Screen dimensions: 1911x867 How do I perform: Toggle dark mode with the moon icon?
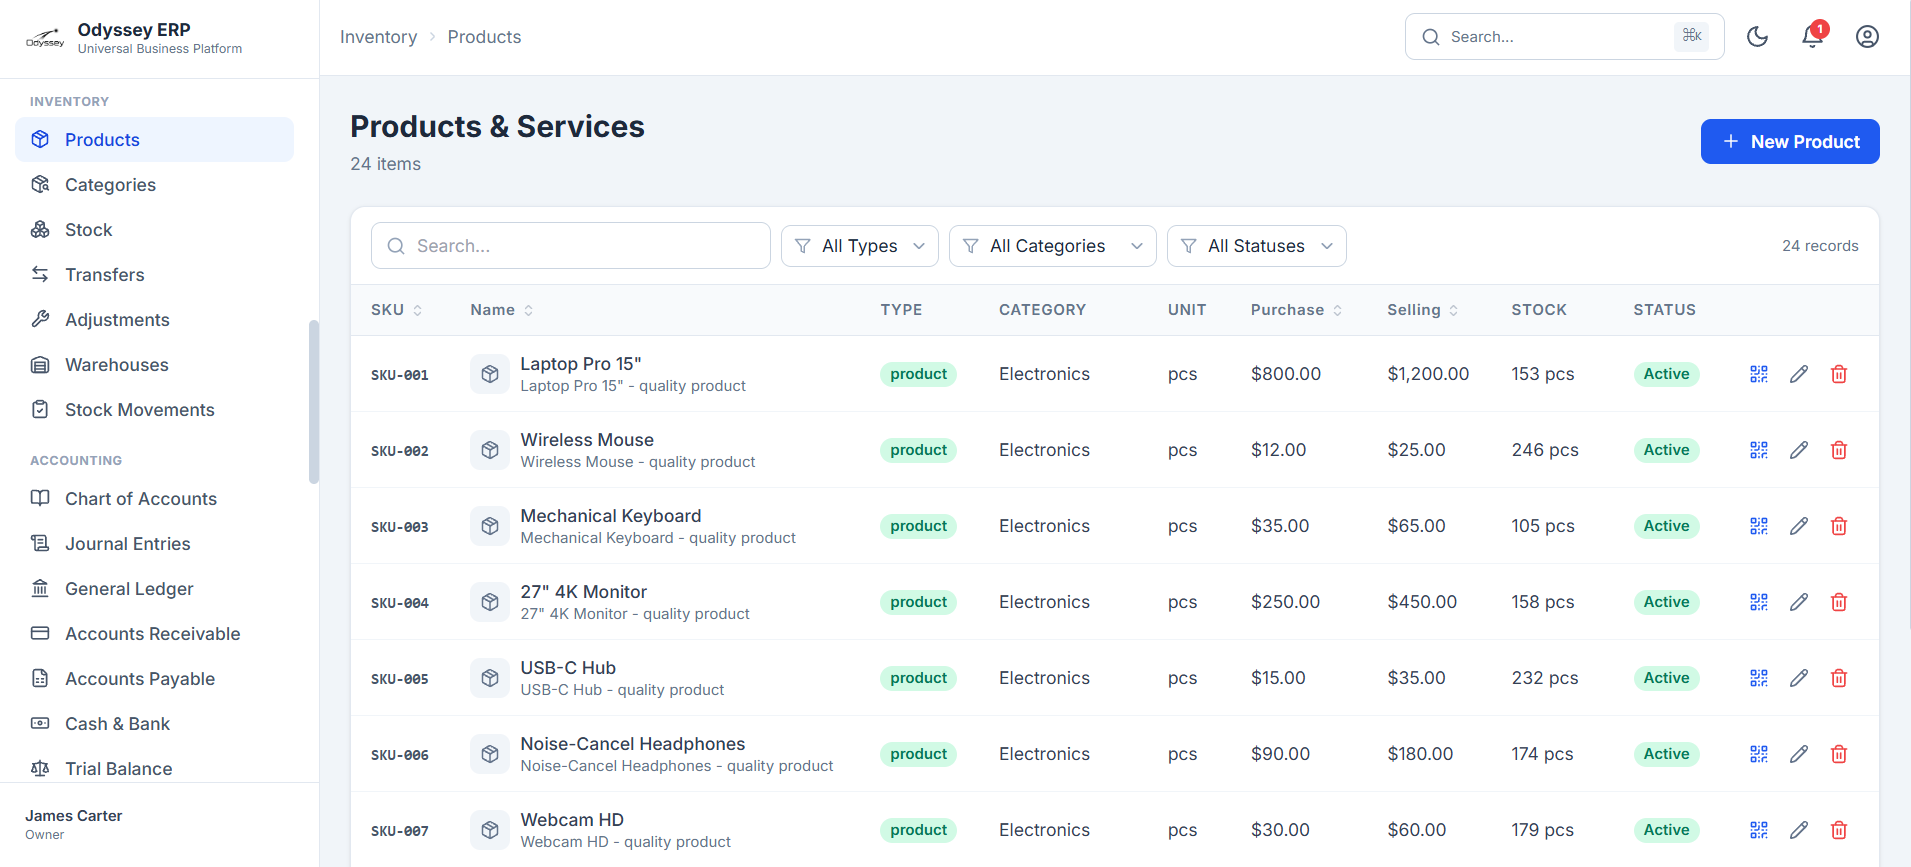1757,37
